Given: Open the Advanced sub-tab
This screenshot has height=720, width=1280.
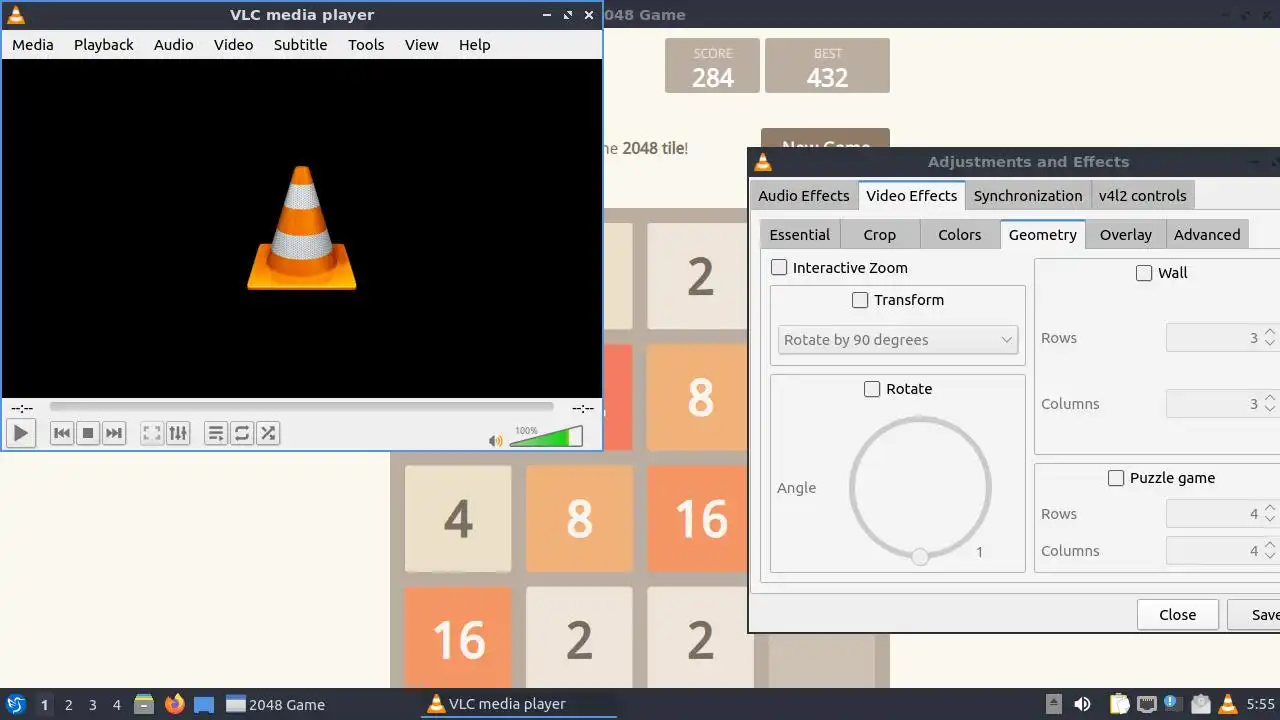Looking at the screenshot, I should point(1207,235).
